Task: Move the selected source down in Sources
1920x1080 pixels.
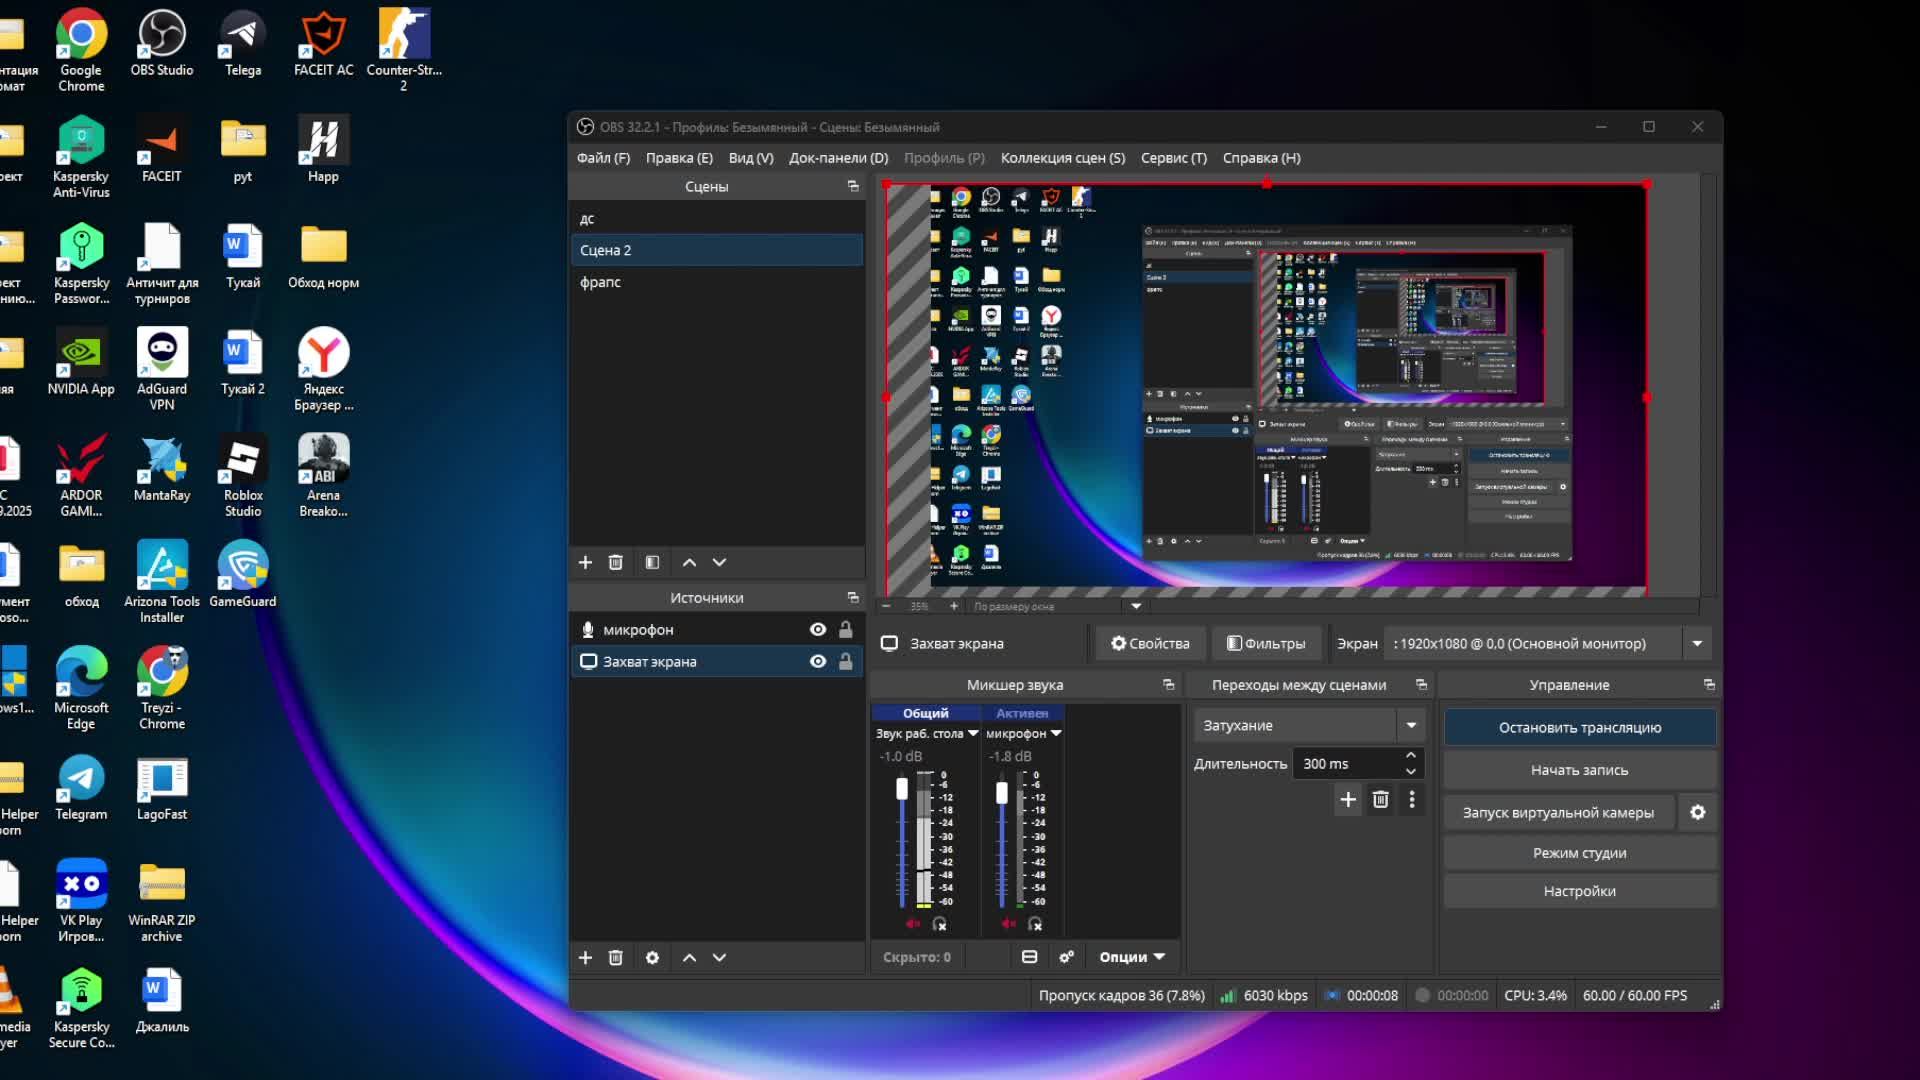Action: coord(719,957)
